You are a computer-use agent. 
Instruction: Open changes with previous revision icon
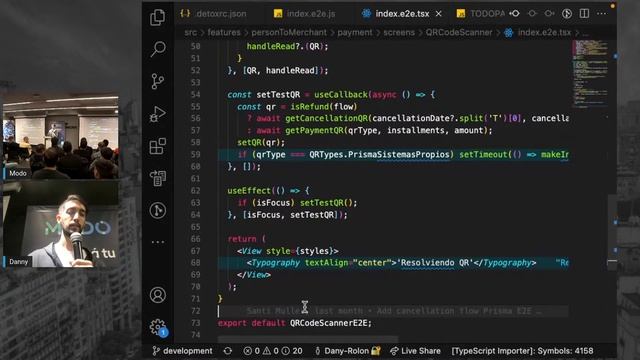click(x=515, y=13)
